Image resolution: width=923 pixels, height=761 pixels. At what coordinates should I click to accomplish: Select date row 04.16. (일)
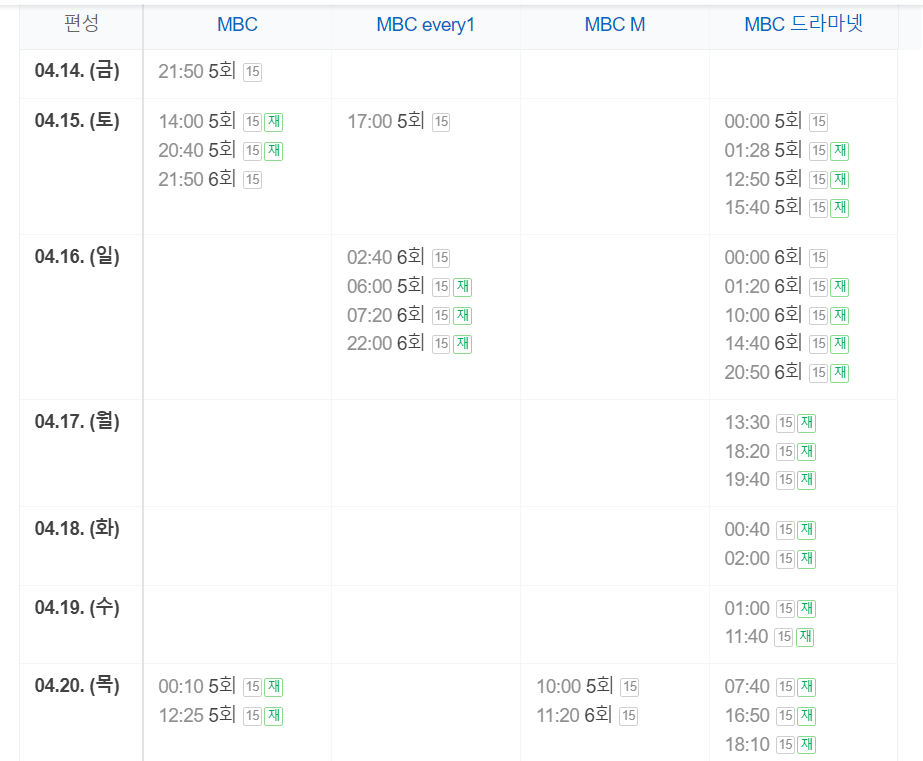point(77,257)
